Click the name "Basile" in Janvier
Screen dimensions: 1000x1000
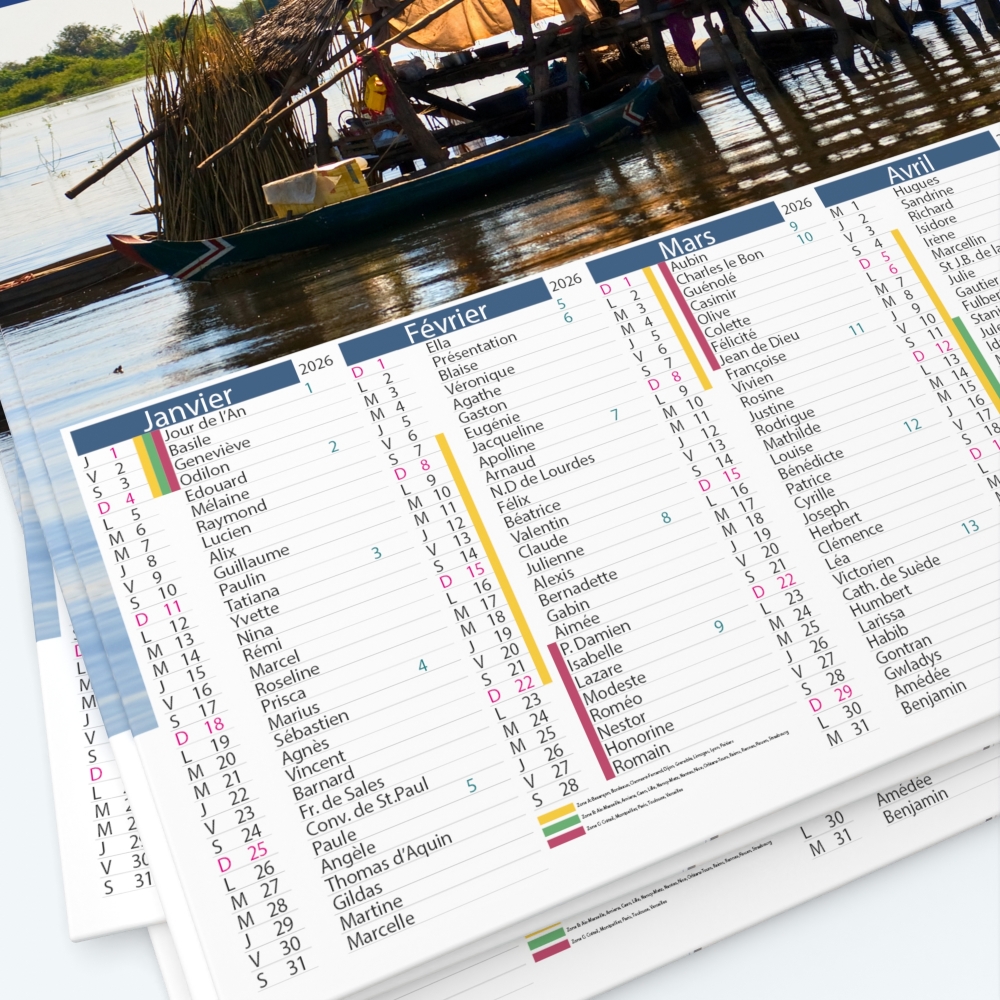(x=189, y=445)
